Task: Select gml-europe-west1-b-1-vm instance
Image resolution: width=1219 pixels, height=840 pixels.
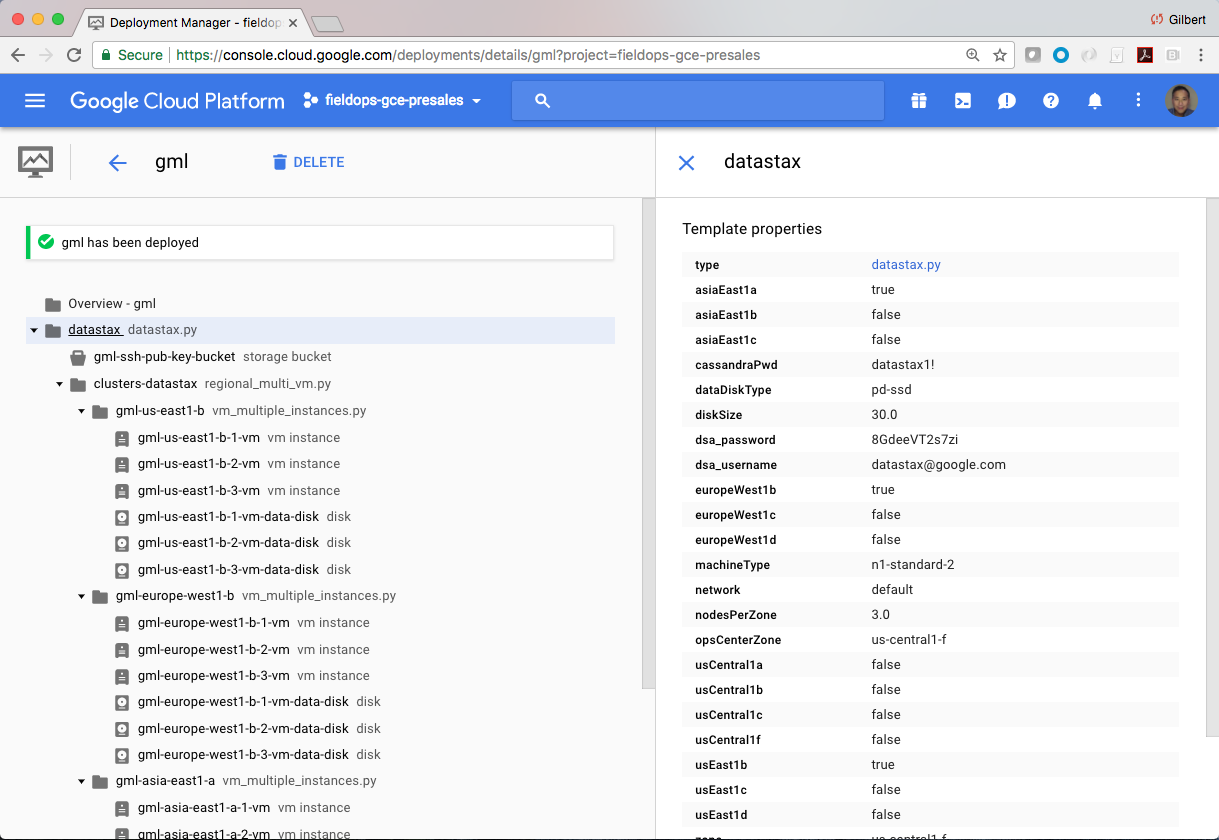Action: [214, 623]
